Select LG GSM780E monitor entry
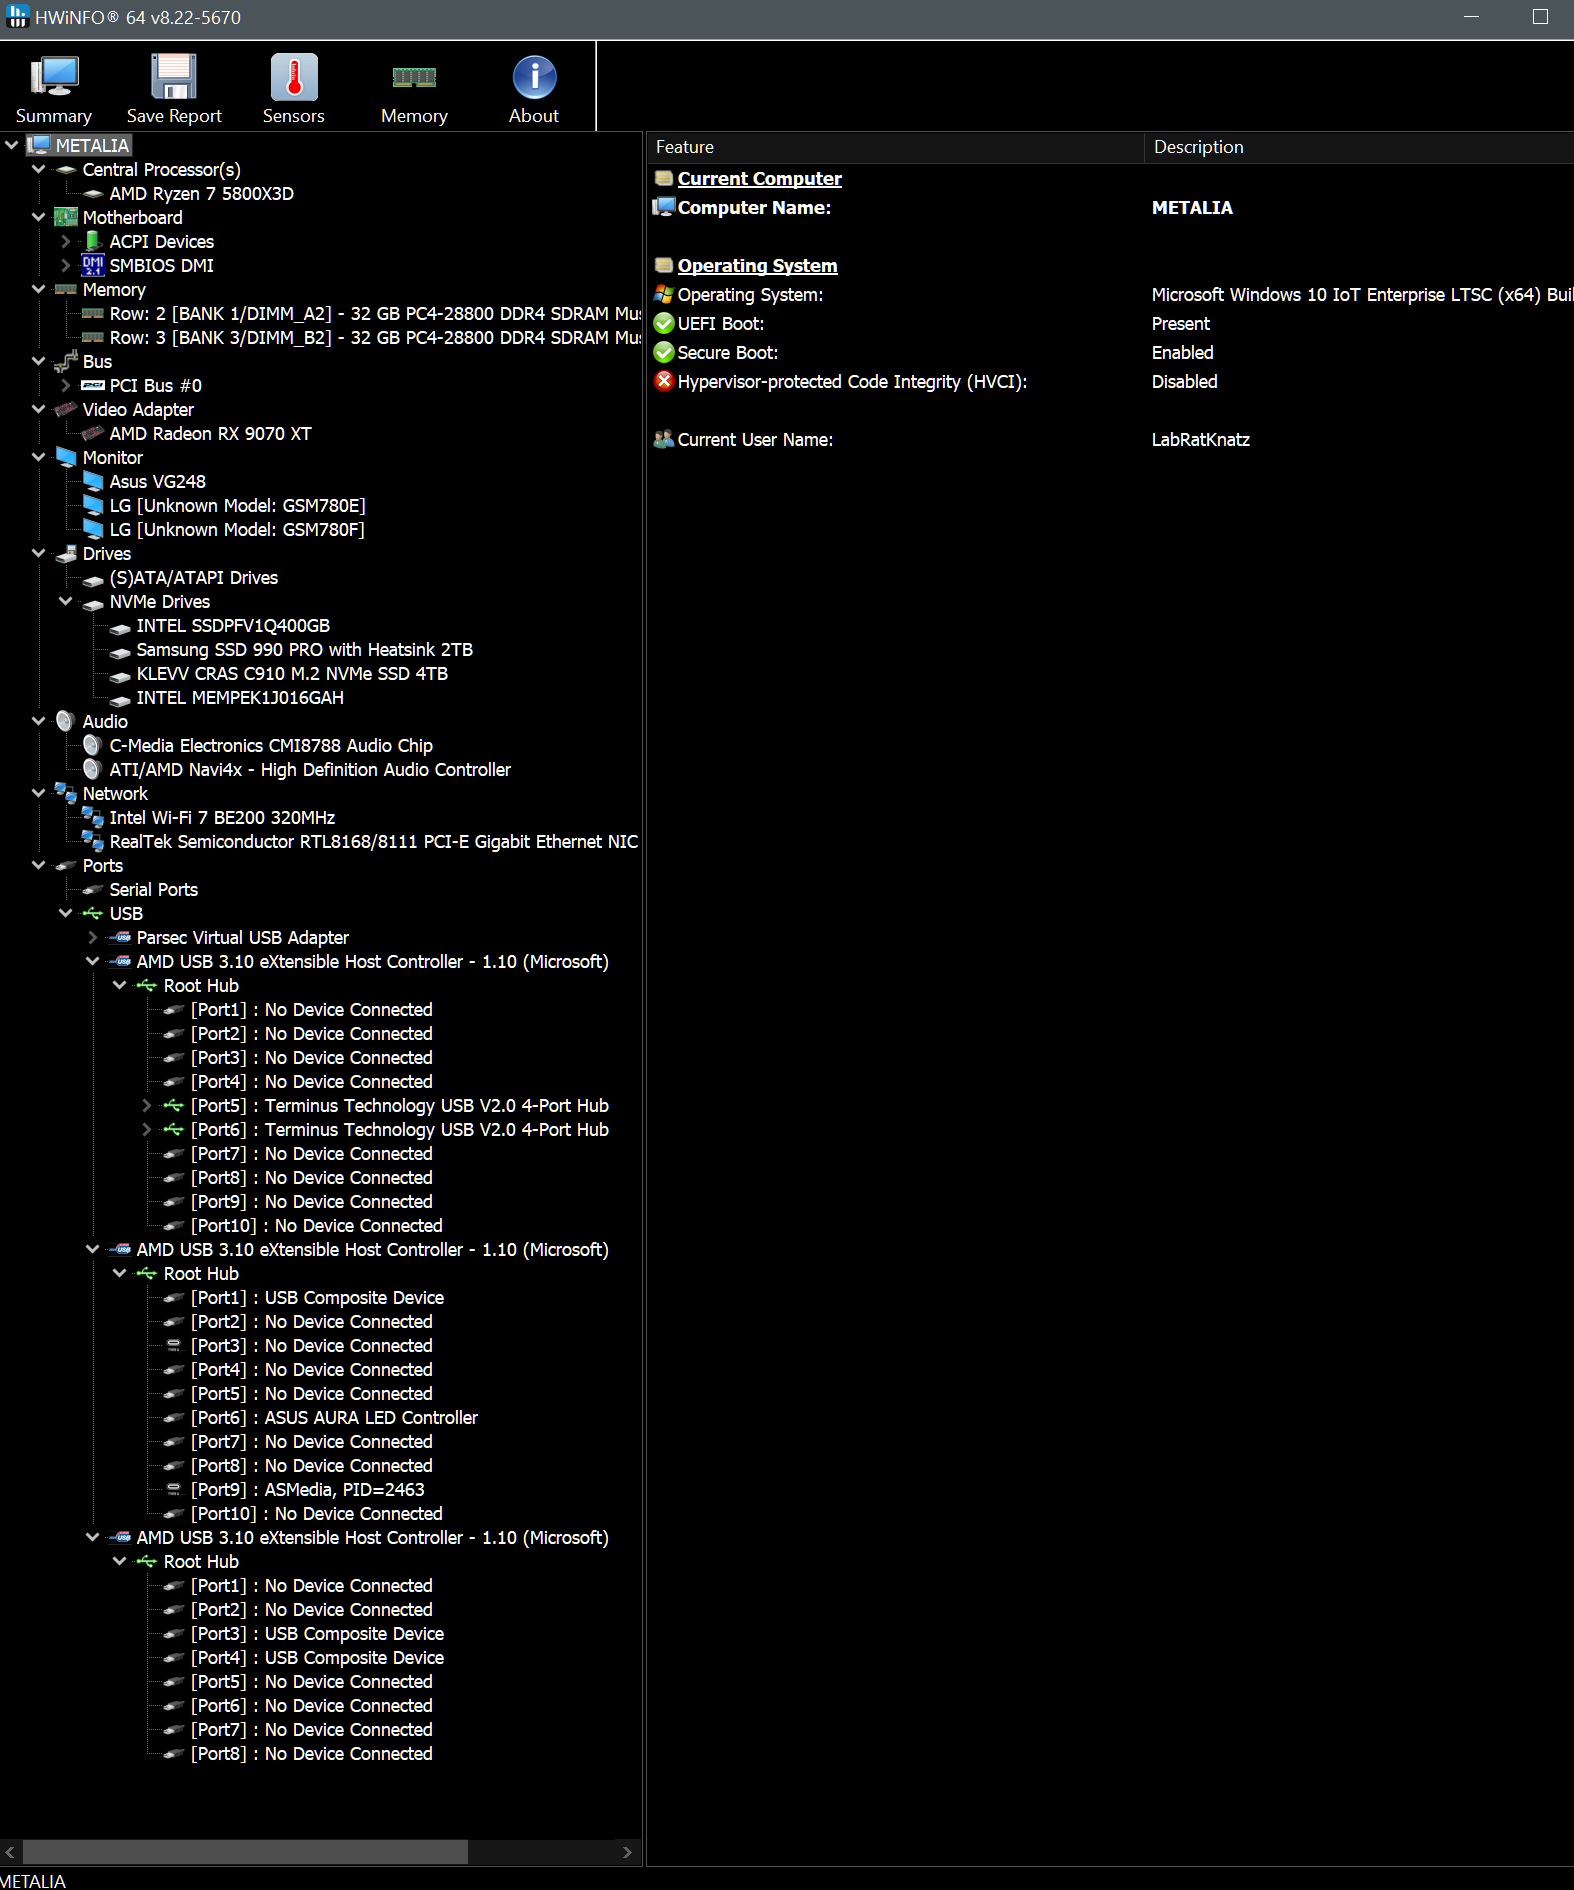This screenshot has height=1890, width=1574. pyautogui.click(x=237, y=505)
